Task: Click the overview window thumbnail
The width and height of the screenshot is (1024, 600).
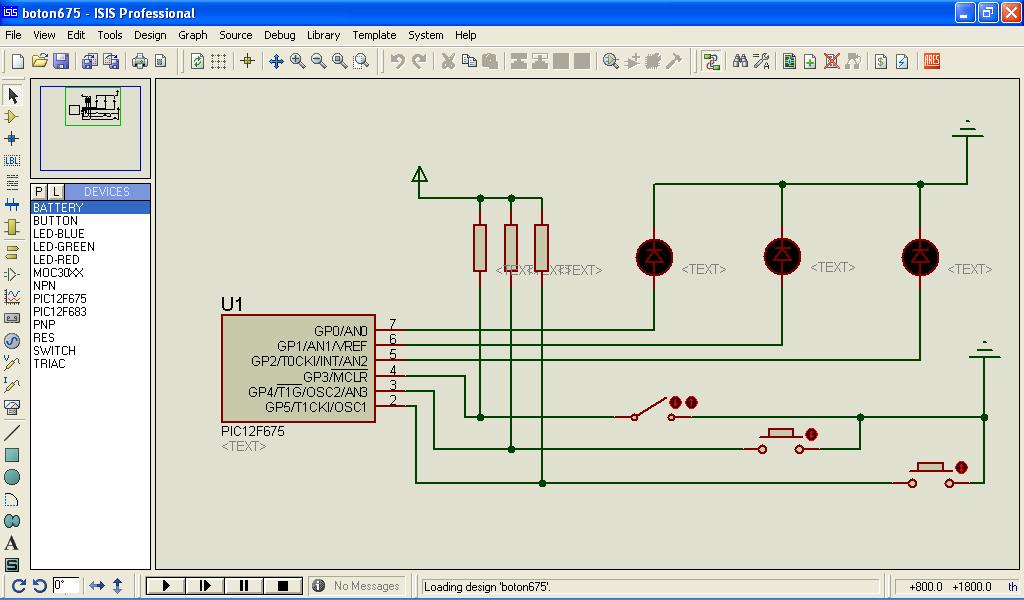Action: (x=91, y=129)
